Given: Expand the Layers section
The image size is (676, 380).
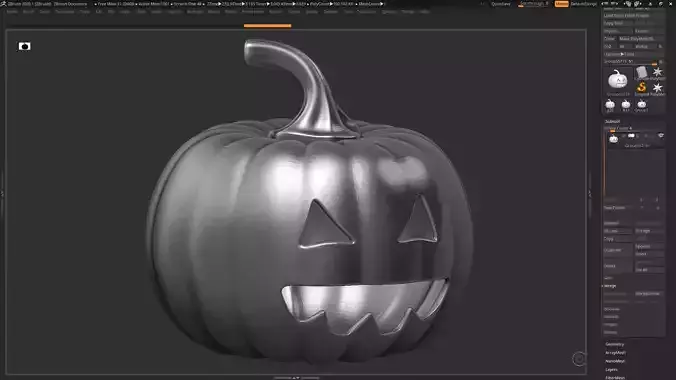Looking at the screenshot, I should click(611, 370).
